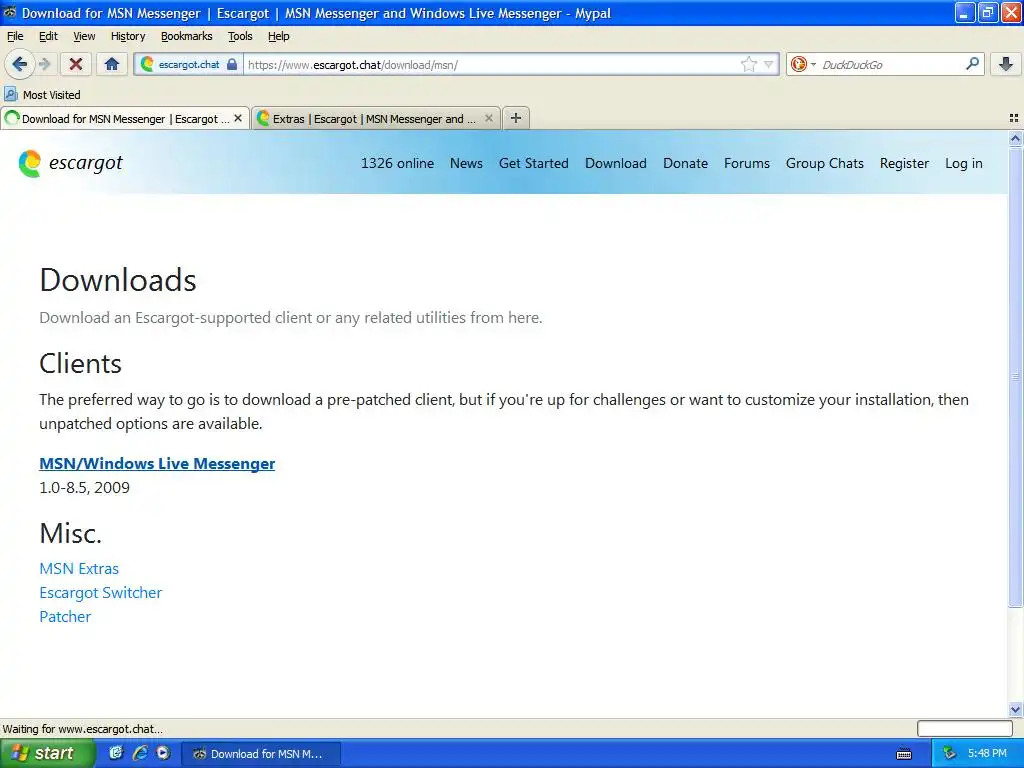Open the View menu

(x=84, y=36)
